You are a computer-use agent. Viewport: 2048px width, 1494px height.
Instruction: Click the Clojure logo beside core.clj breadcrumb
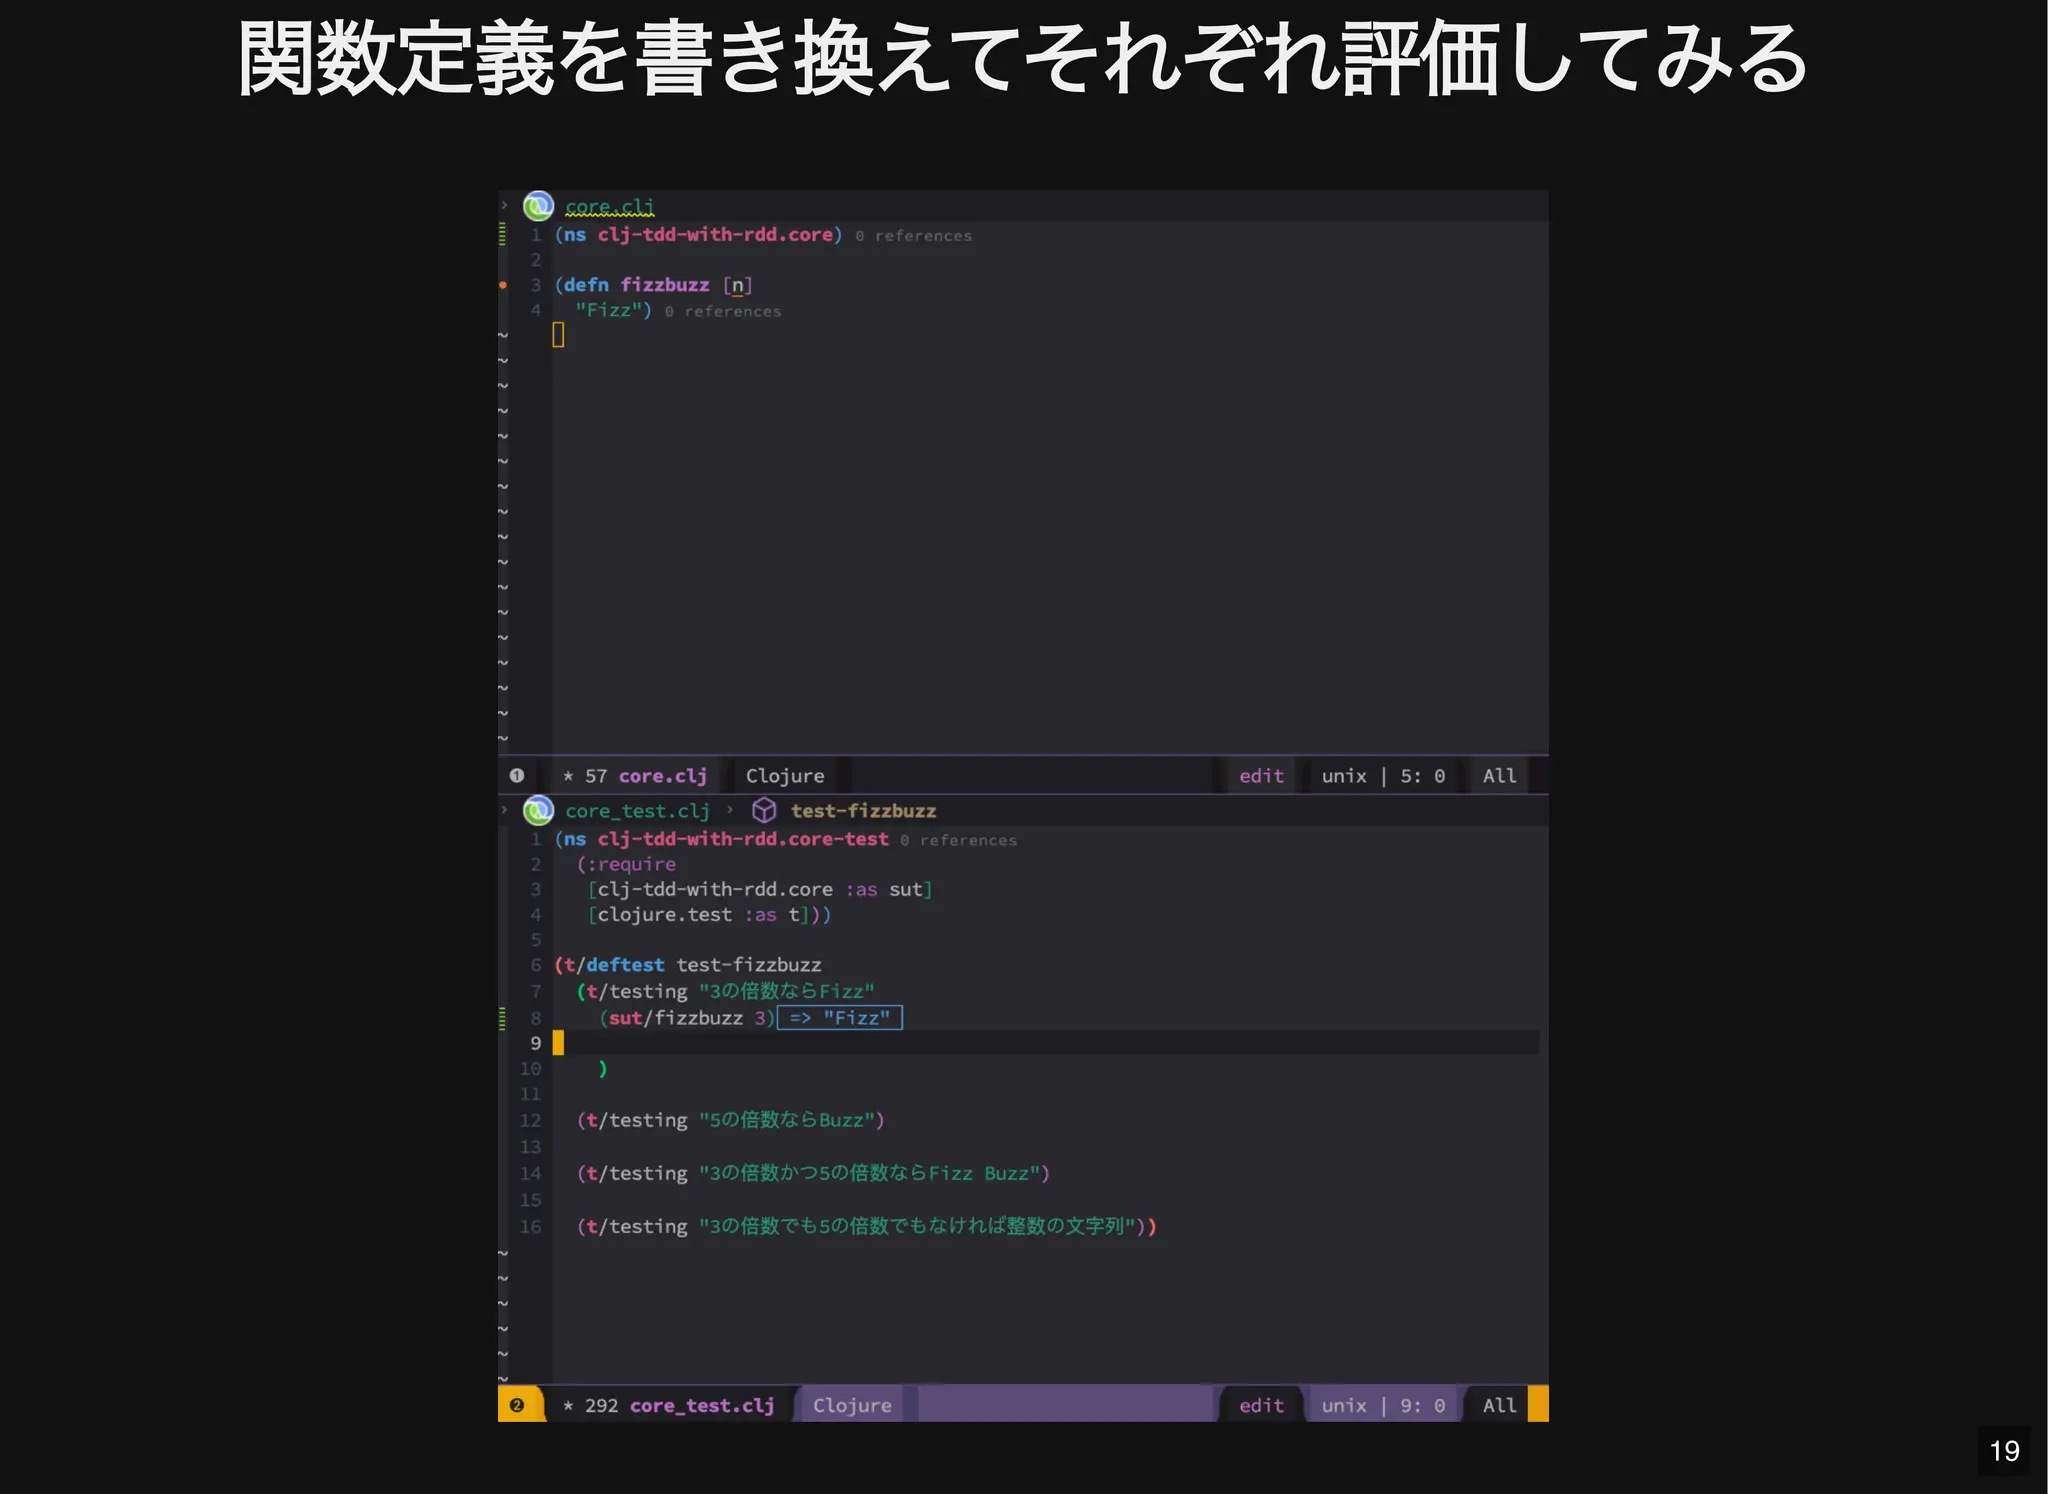point(538,206)
